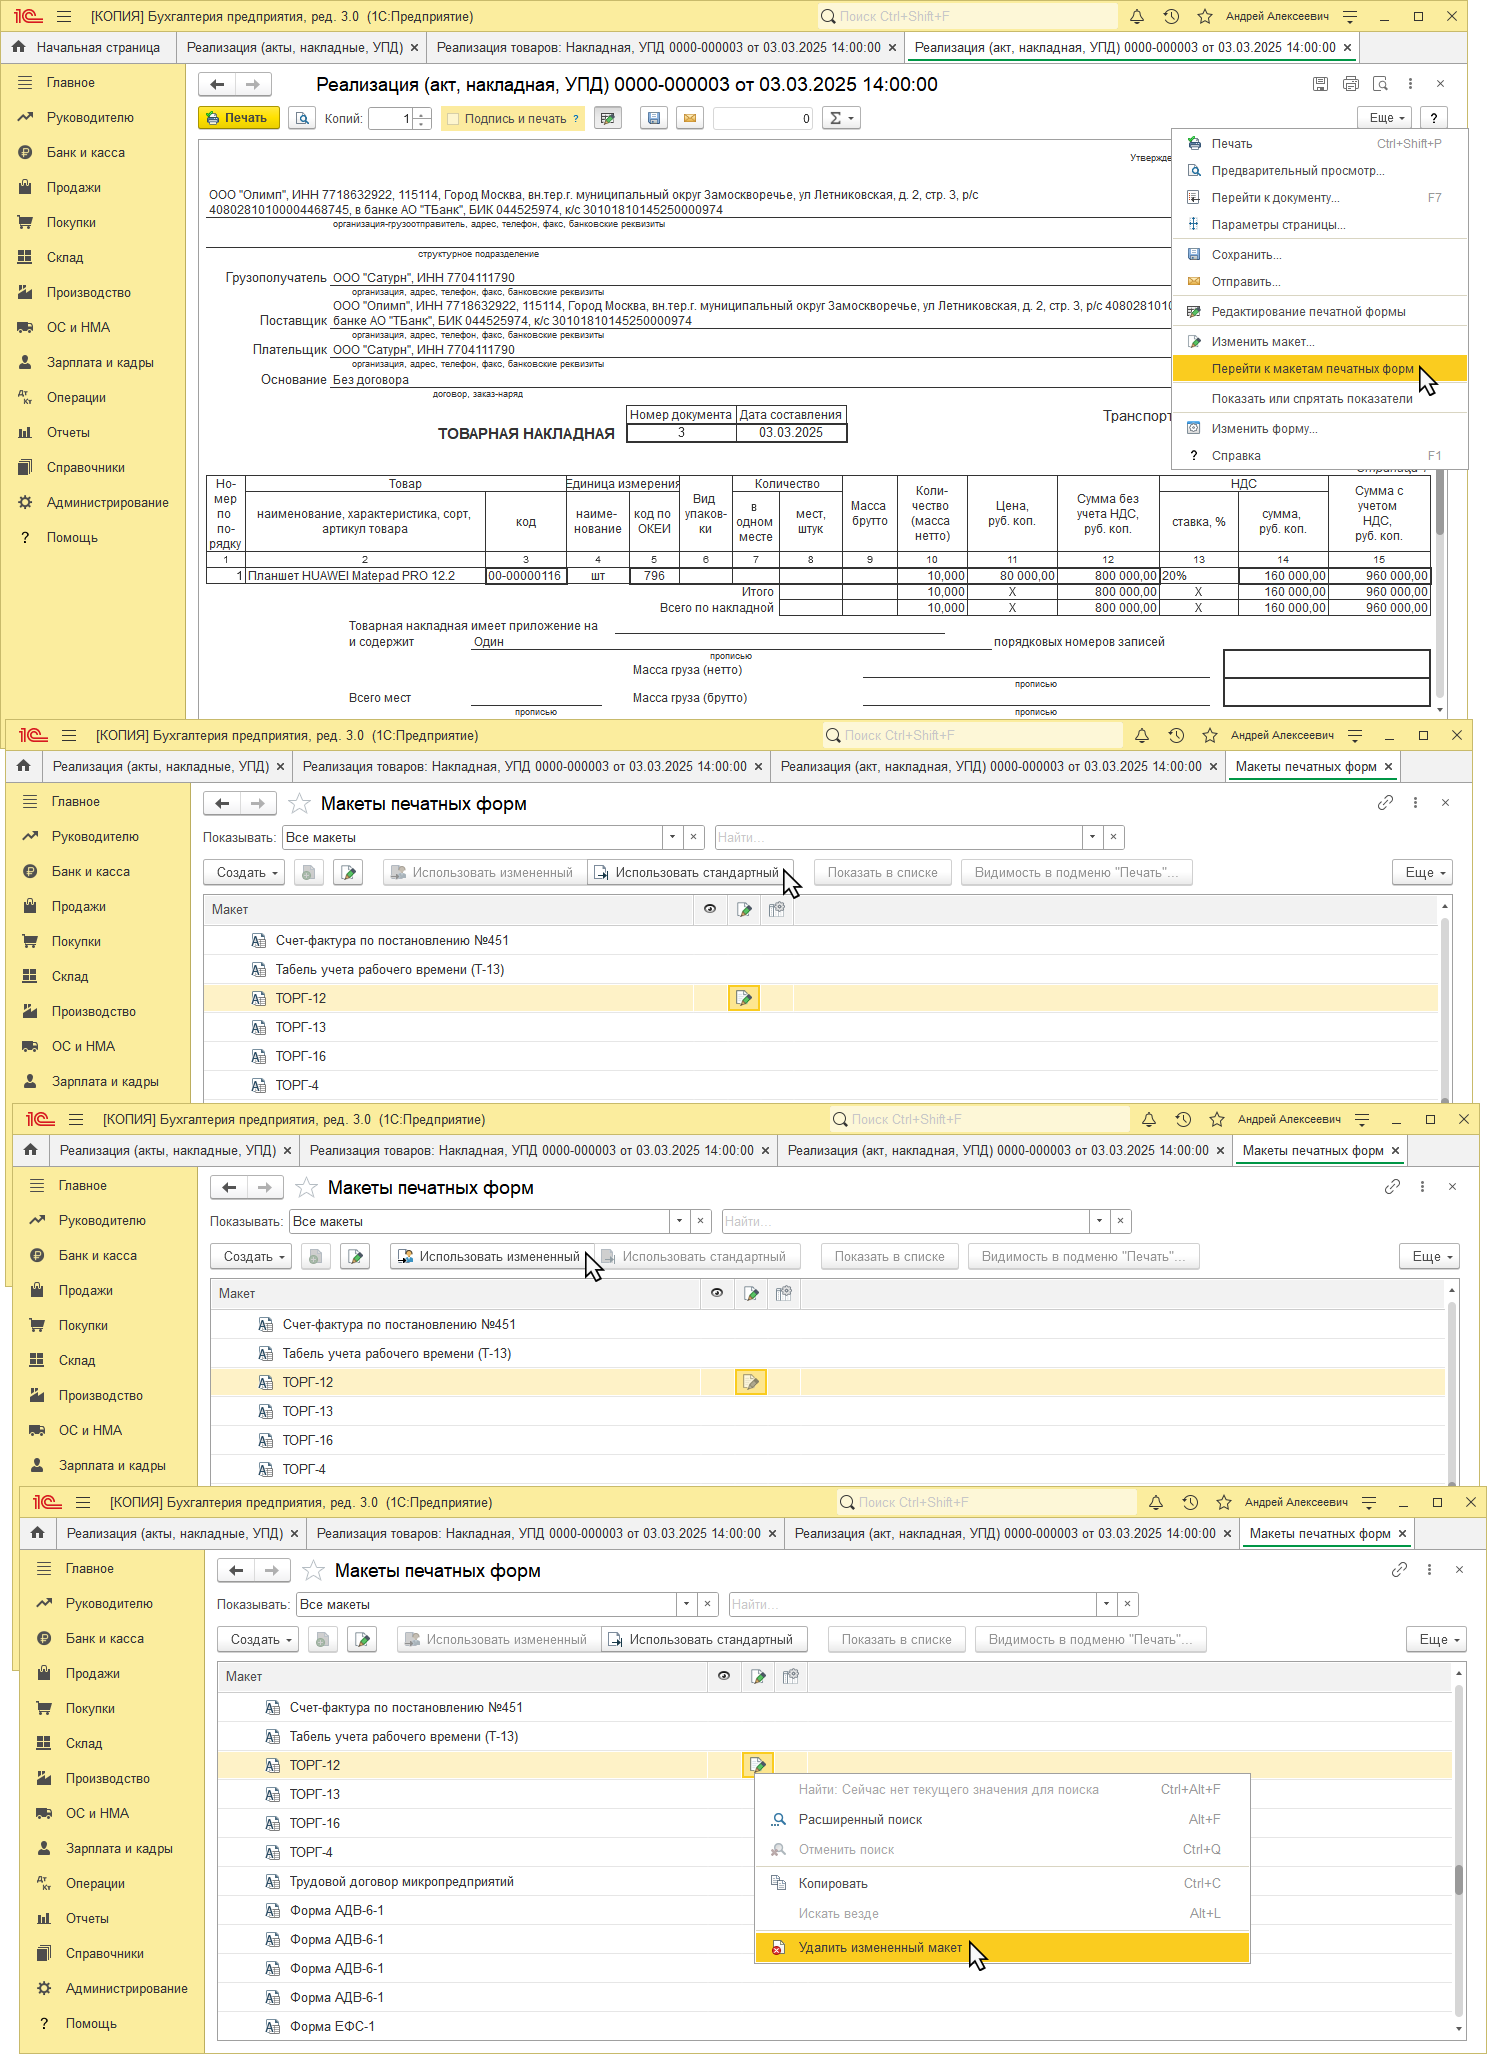Expand Создать in window with active Использовать измененный
Image resolution: width=1487 pixels, height=2054 pixels.
(x=249, y=1257)
